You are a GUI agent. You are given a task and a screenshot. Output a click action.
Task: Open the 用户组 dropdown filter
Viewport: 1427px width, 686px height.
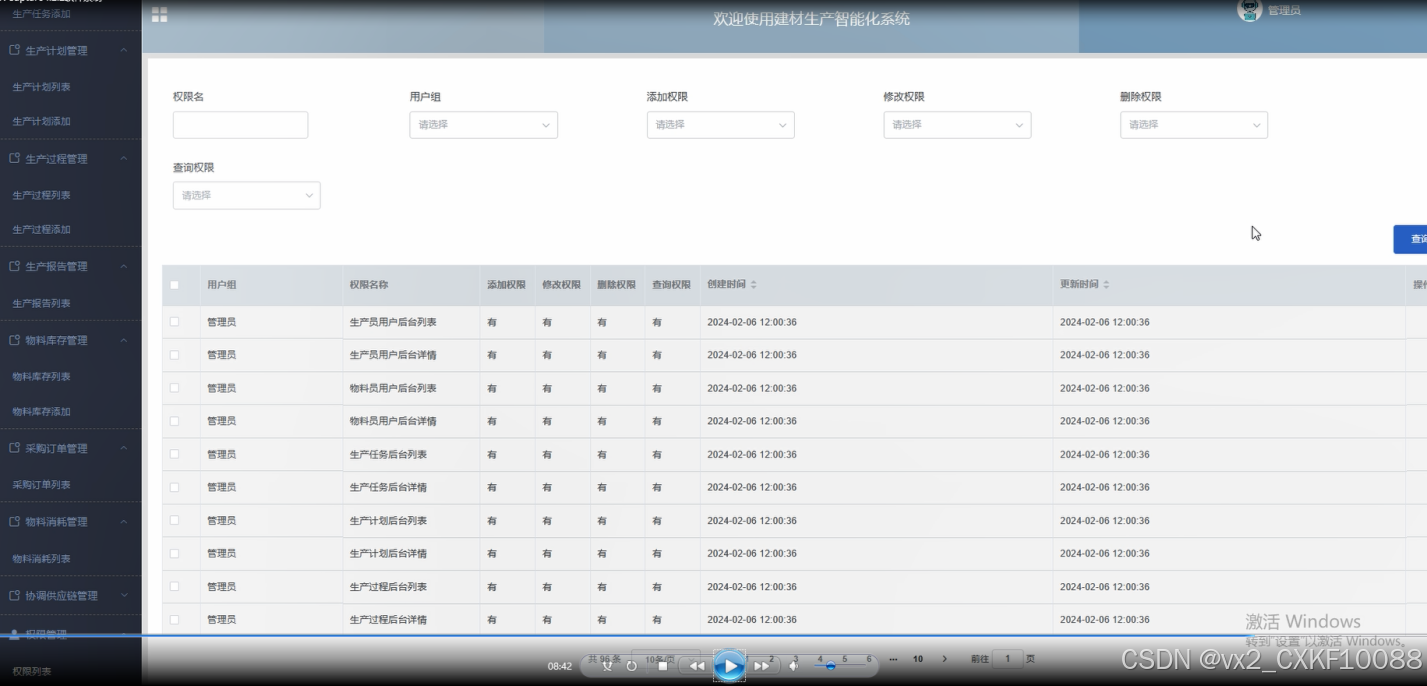pyautogui.click(x=483, y=125)
